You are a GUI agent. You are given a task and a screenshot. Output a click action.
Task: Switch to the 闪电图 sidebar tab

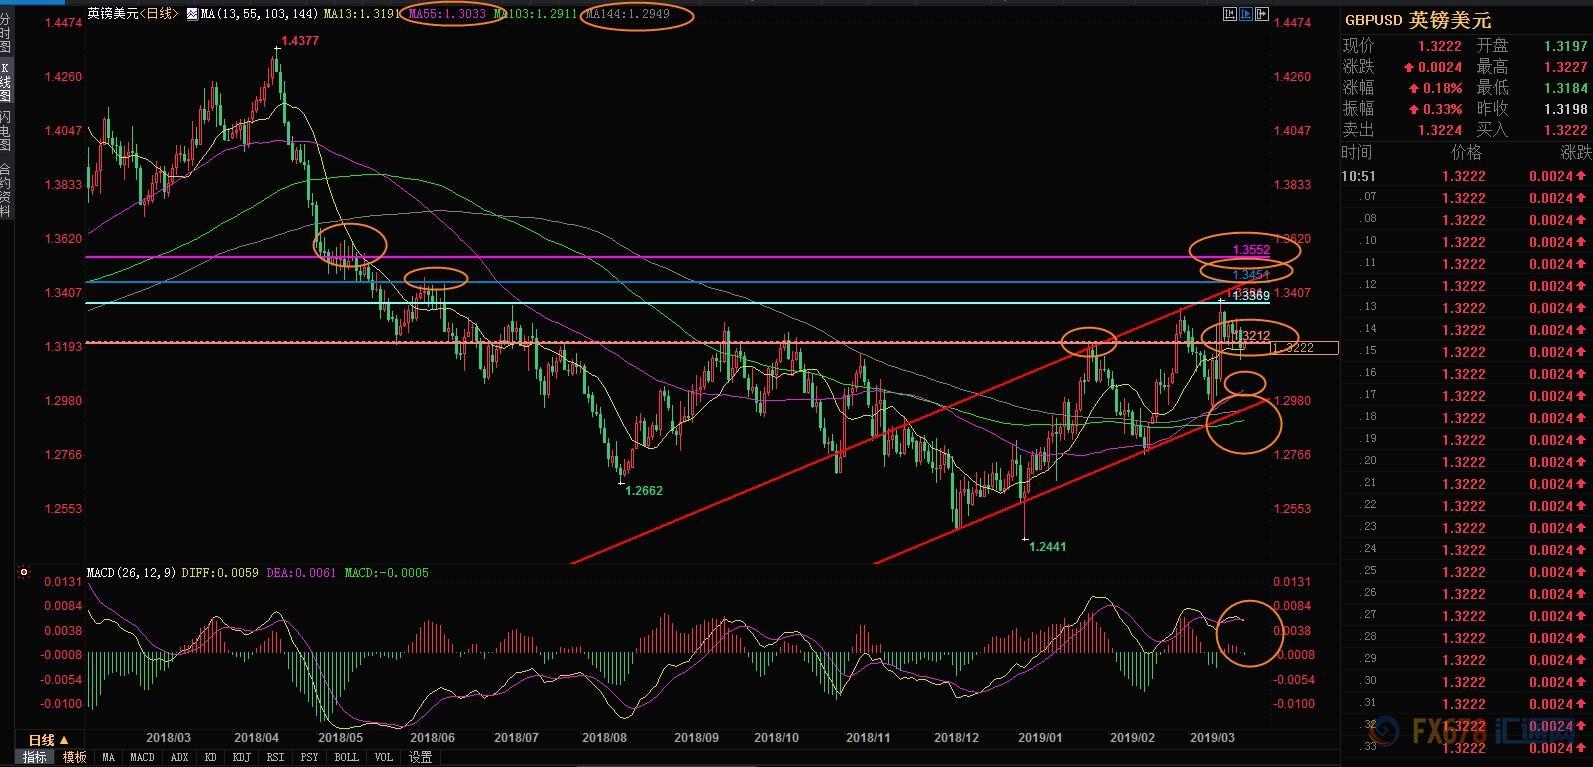[5, 130]
